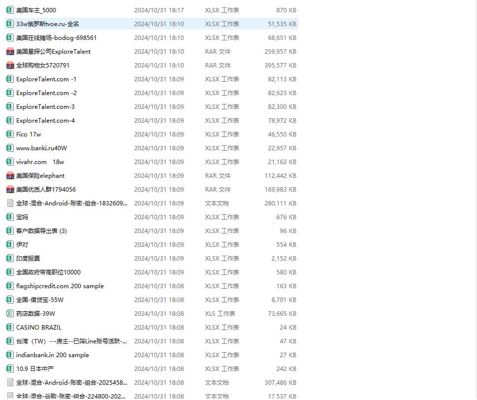Click the vivahr.com 18w file name
The height and width of the screenshot is (400, 477).
40,162
